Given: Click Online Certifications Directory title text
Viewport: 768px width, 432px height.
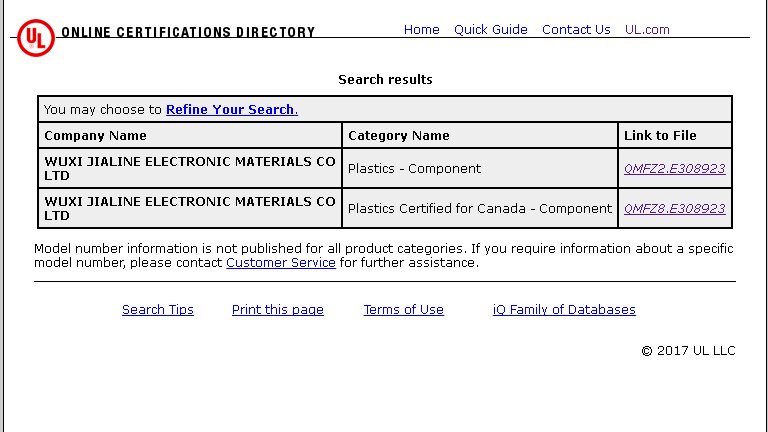Looking at the screenshot, I should [188, 33].
